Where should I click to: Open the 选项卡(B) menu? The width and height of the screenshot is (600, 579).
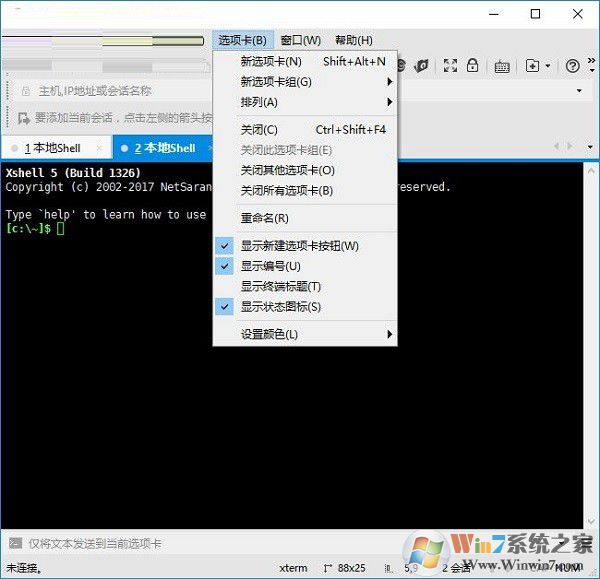243,40
